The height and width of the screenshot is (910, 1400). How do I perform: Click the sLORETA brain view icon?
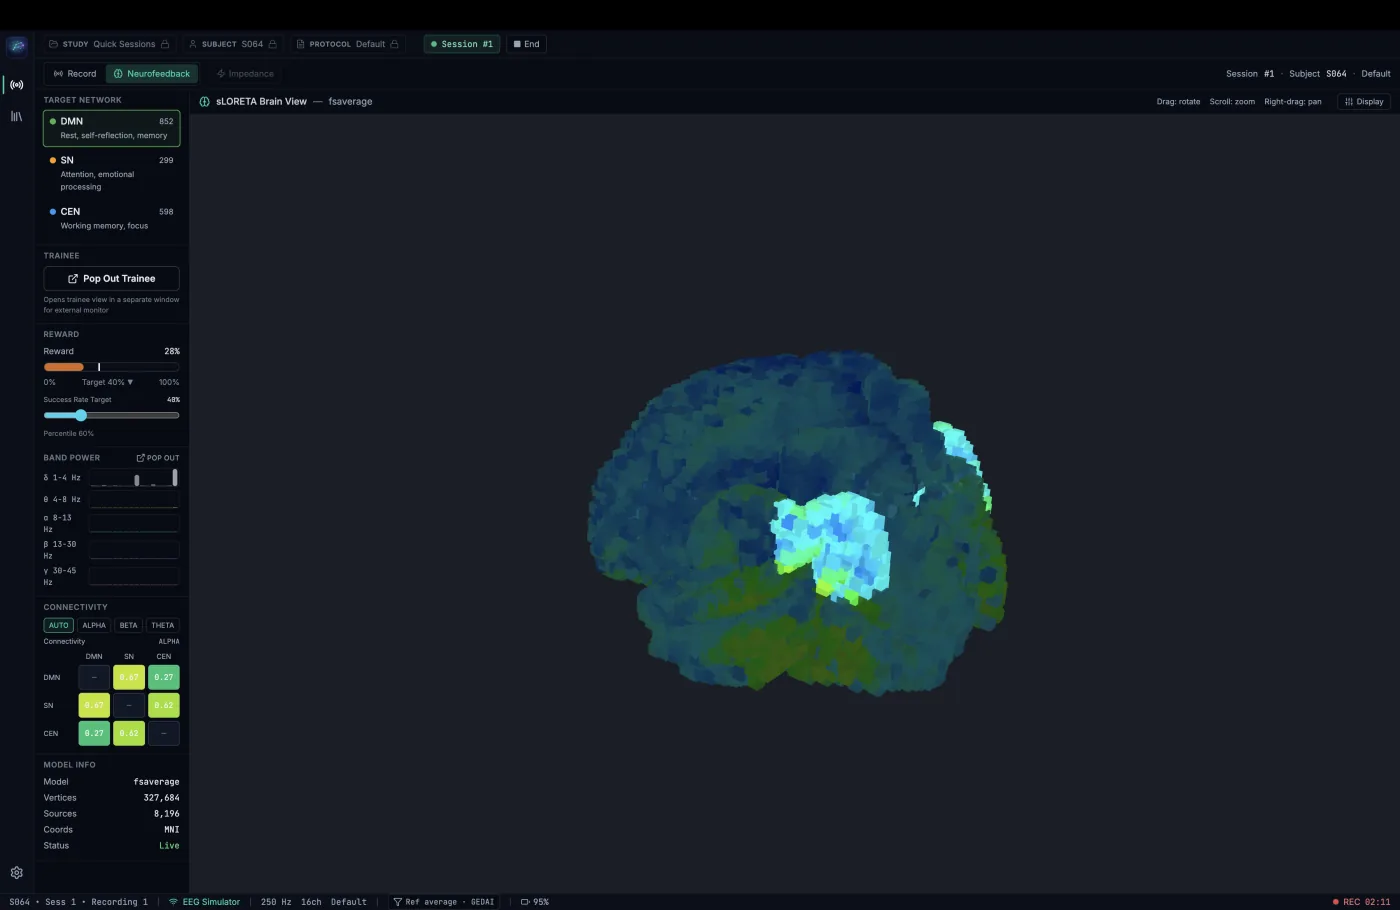click(x=204, y=101)
